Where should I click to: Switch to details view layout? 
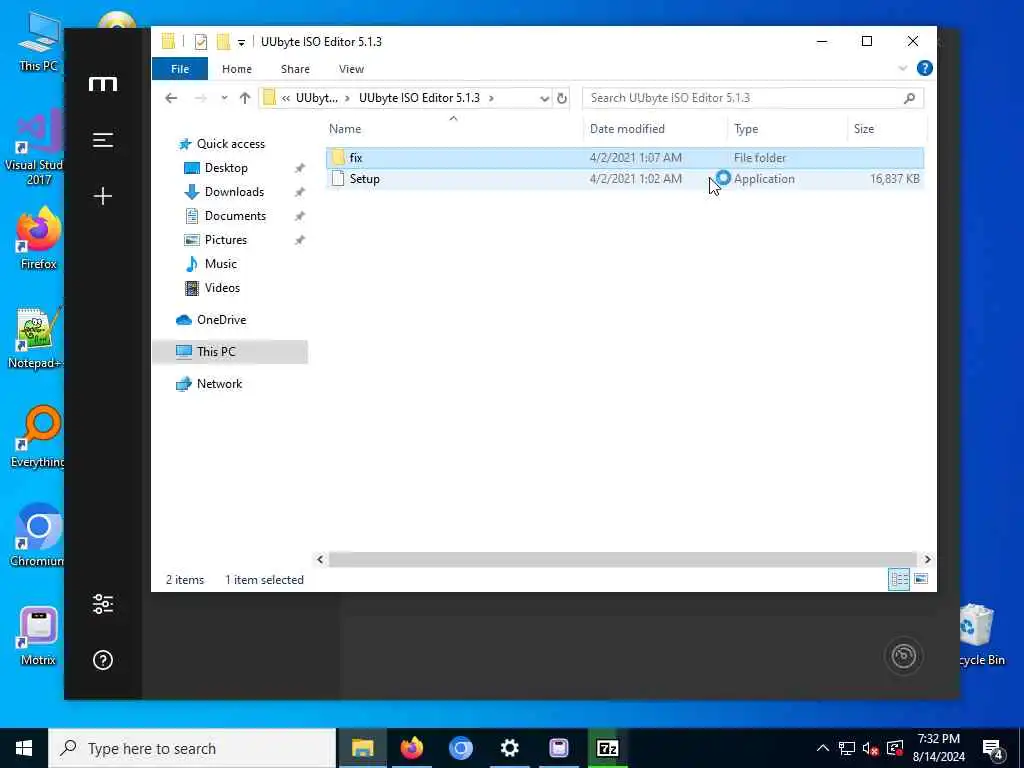[899, 579]
